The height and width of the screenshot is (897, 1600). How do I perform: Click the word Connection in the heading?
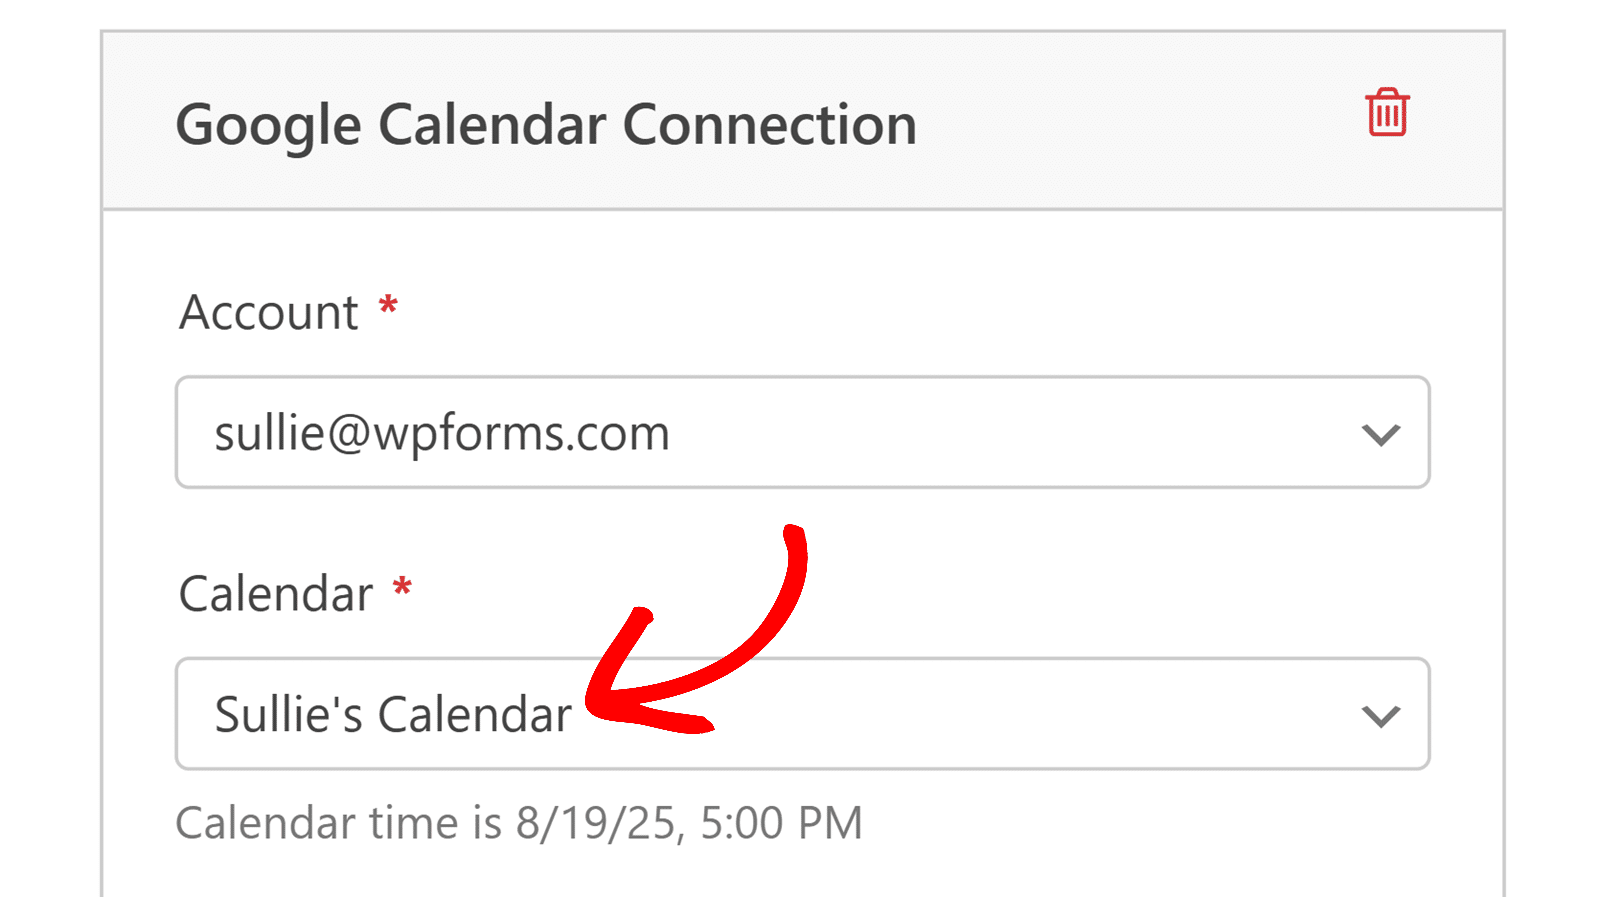[x=769, y=125]
